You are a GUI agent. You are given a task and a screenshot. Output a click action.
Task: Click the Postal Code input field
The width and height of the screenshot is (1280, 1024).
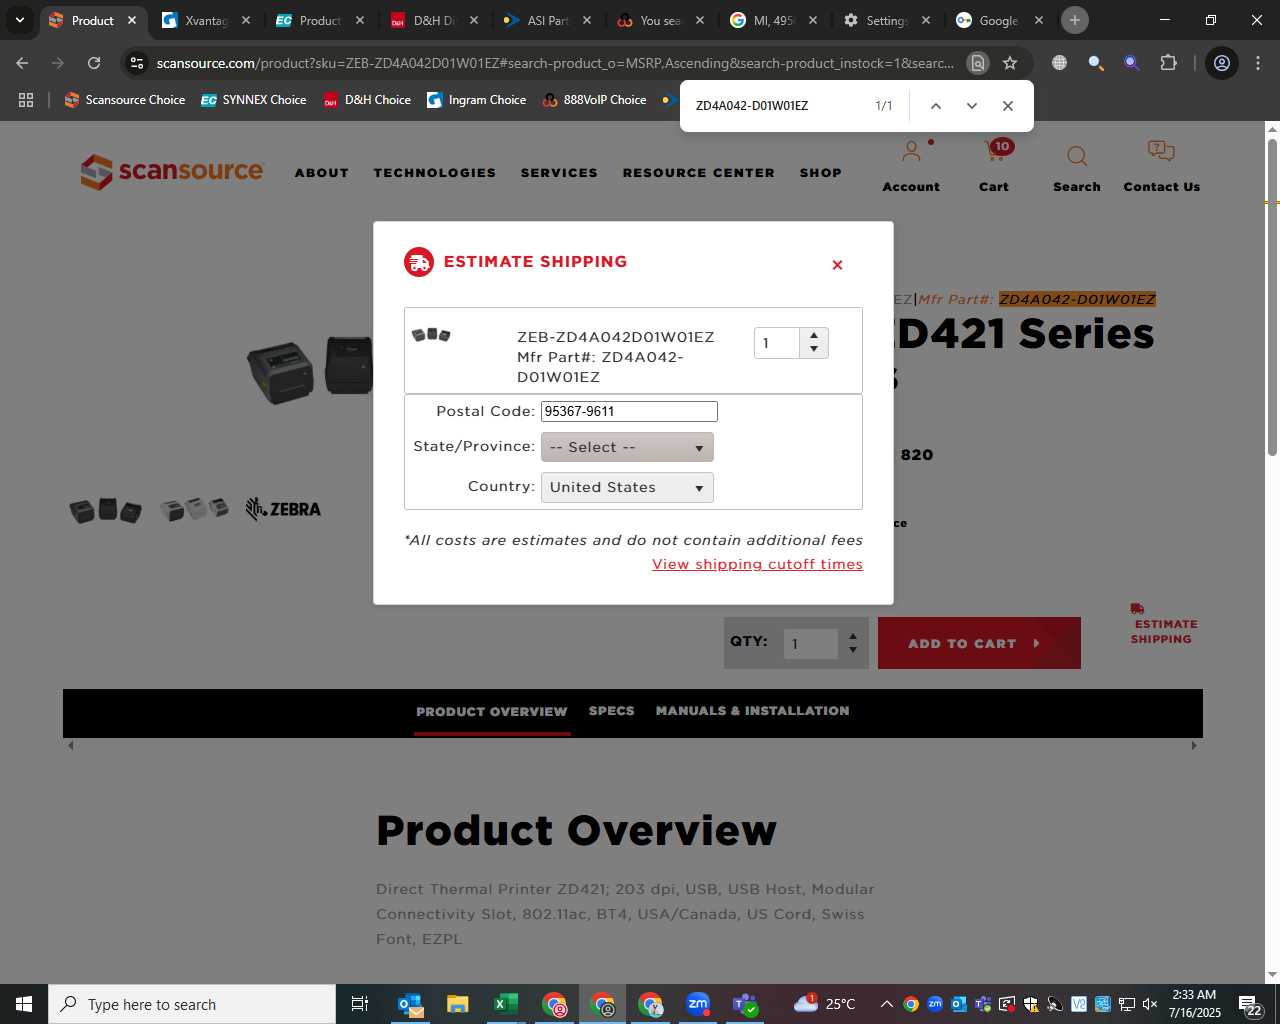629,411
